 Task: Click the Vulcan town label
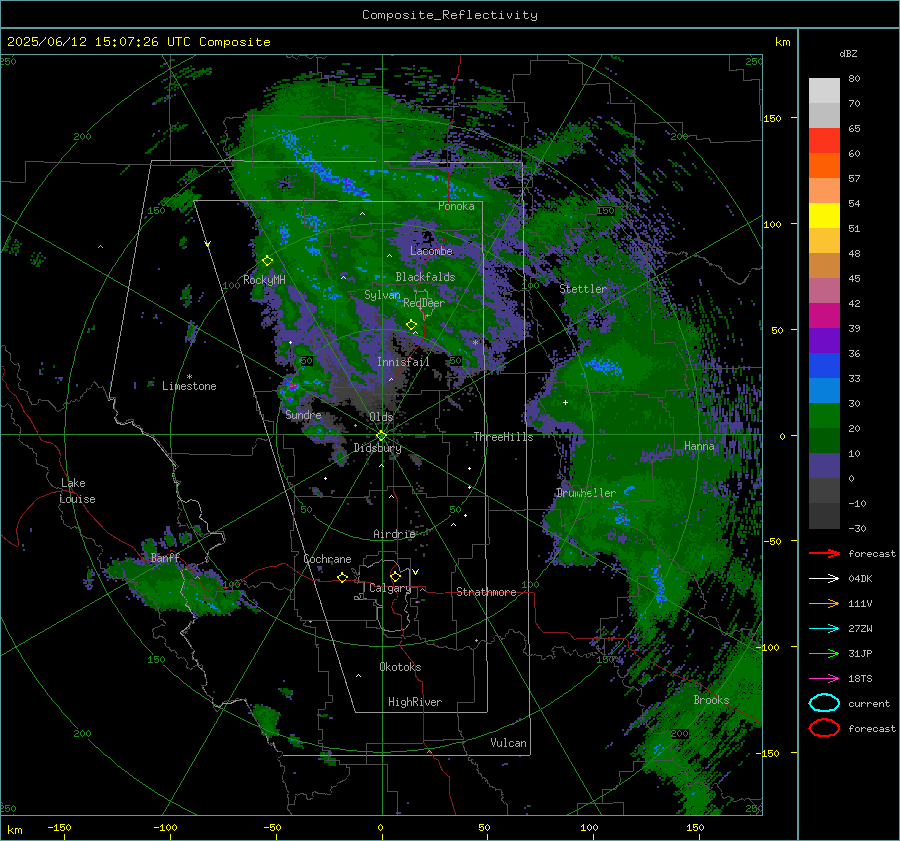(x=508, y=743)
